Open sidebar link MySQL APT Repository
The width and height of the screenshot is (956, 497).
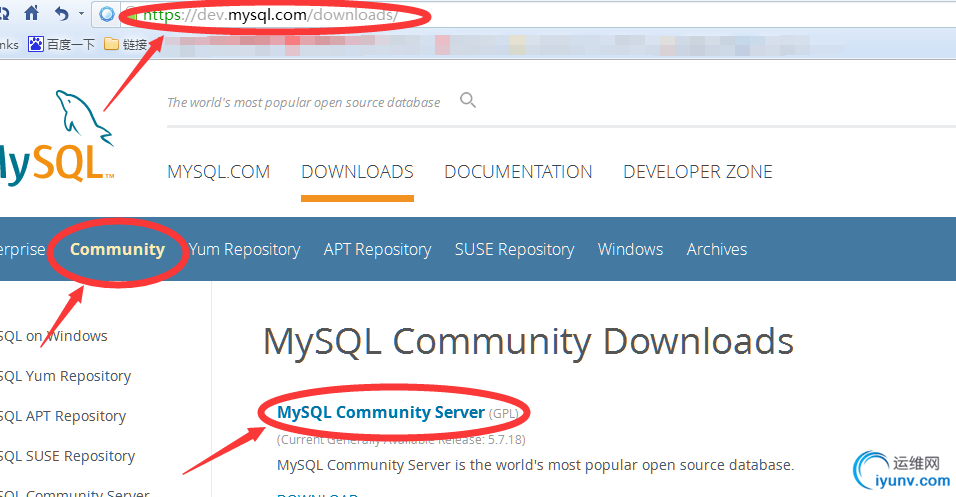click(x=63, y=417)
